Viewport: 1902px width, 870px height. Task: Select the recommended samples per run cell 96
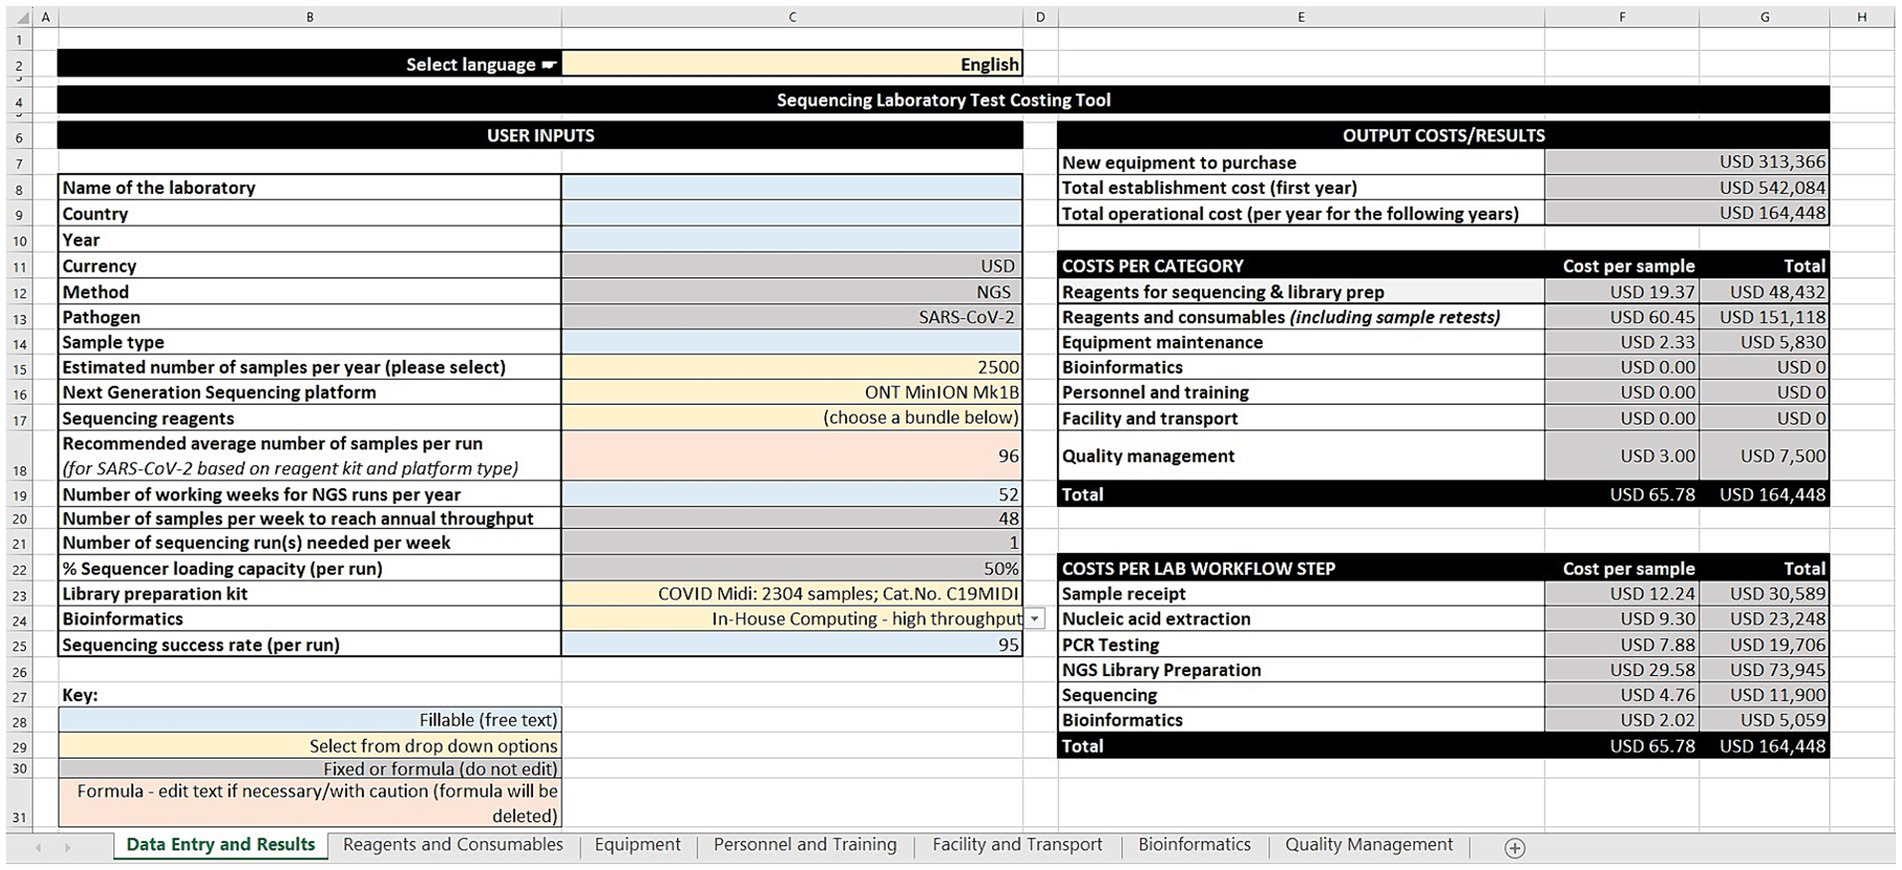coord(792,456)
